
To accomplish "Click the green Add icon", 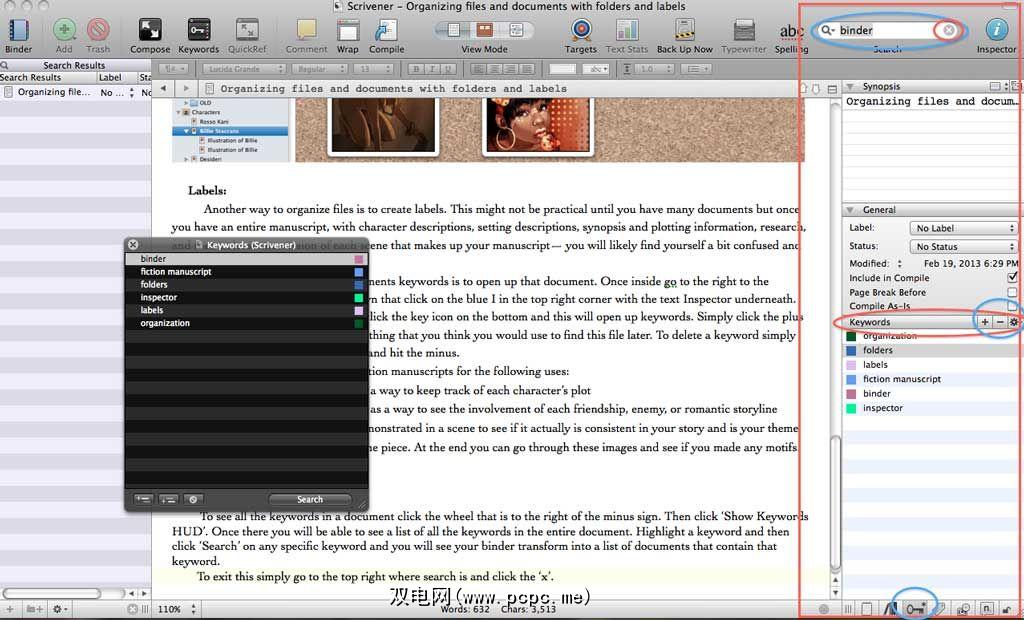I will [64, 31].
